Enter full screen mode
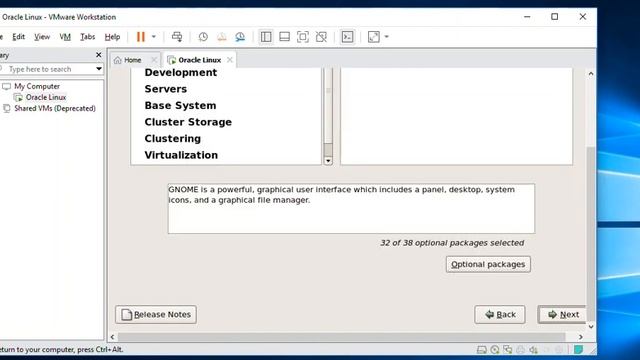The width and height of the screenshot is (640, 360). point(303,37)
